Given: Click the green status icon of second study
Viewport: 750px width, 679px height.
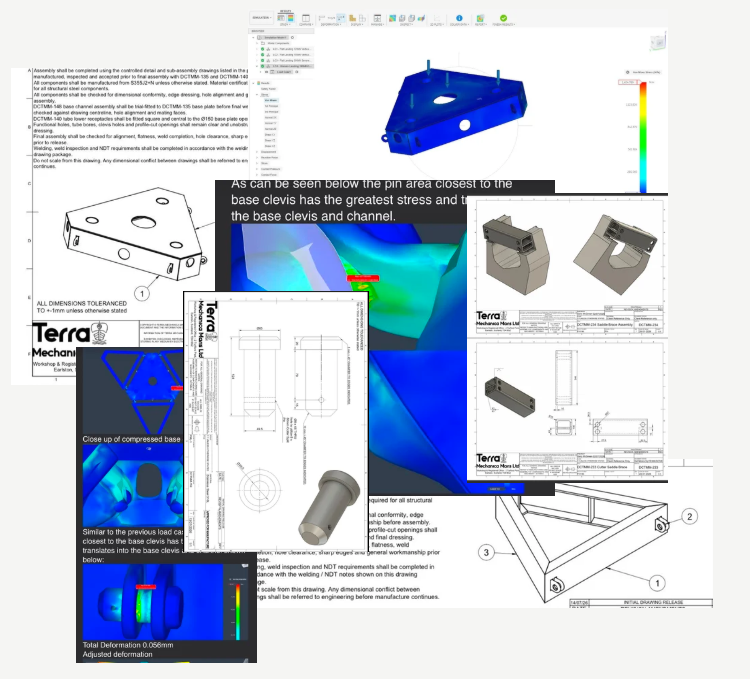Looking at the screenshot, I should (x=263, y=55).
